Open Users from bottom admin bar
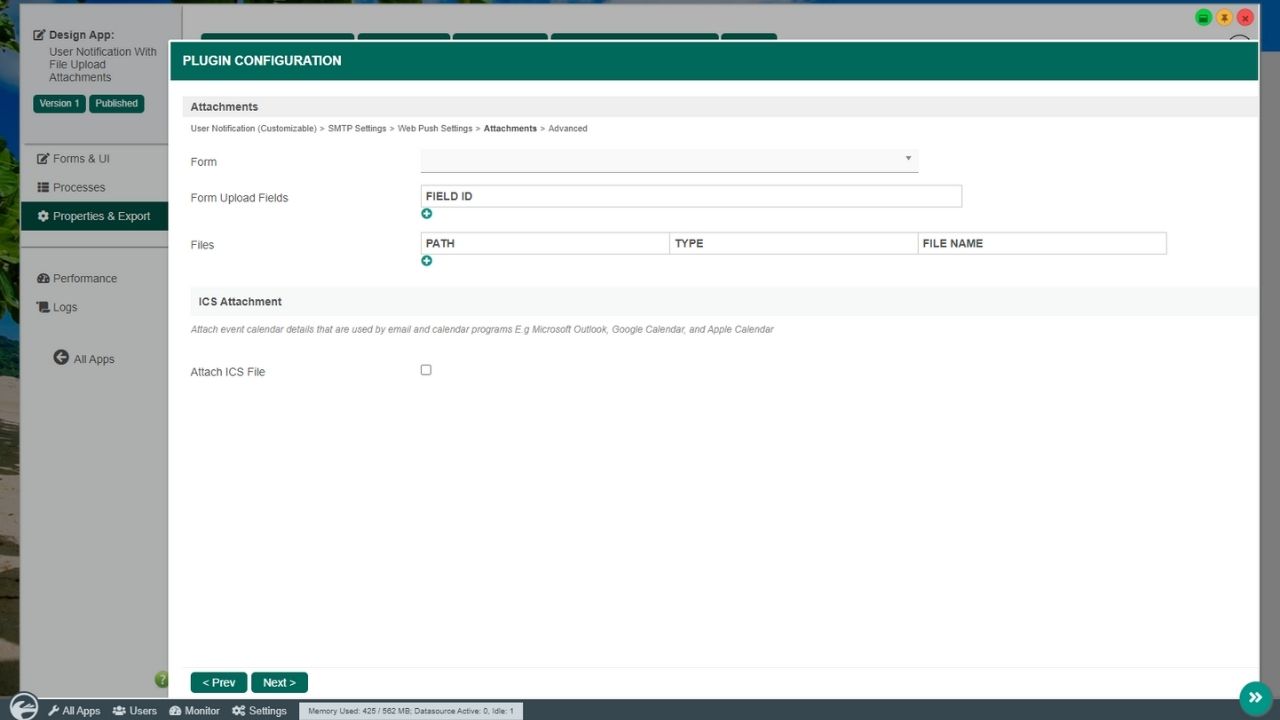 pyautogui.click(x=135, y=711)
